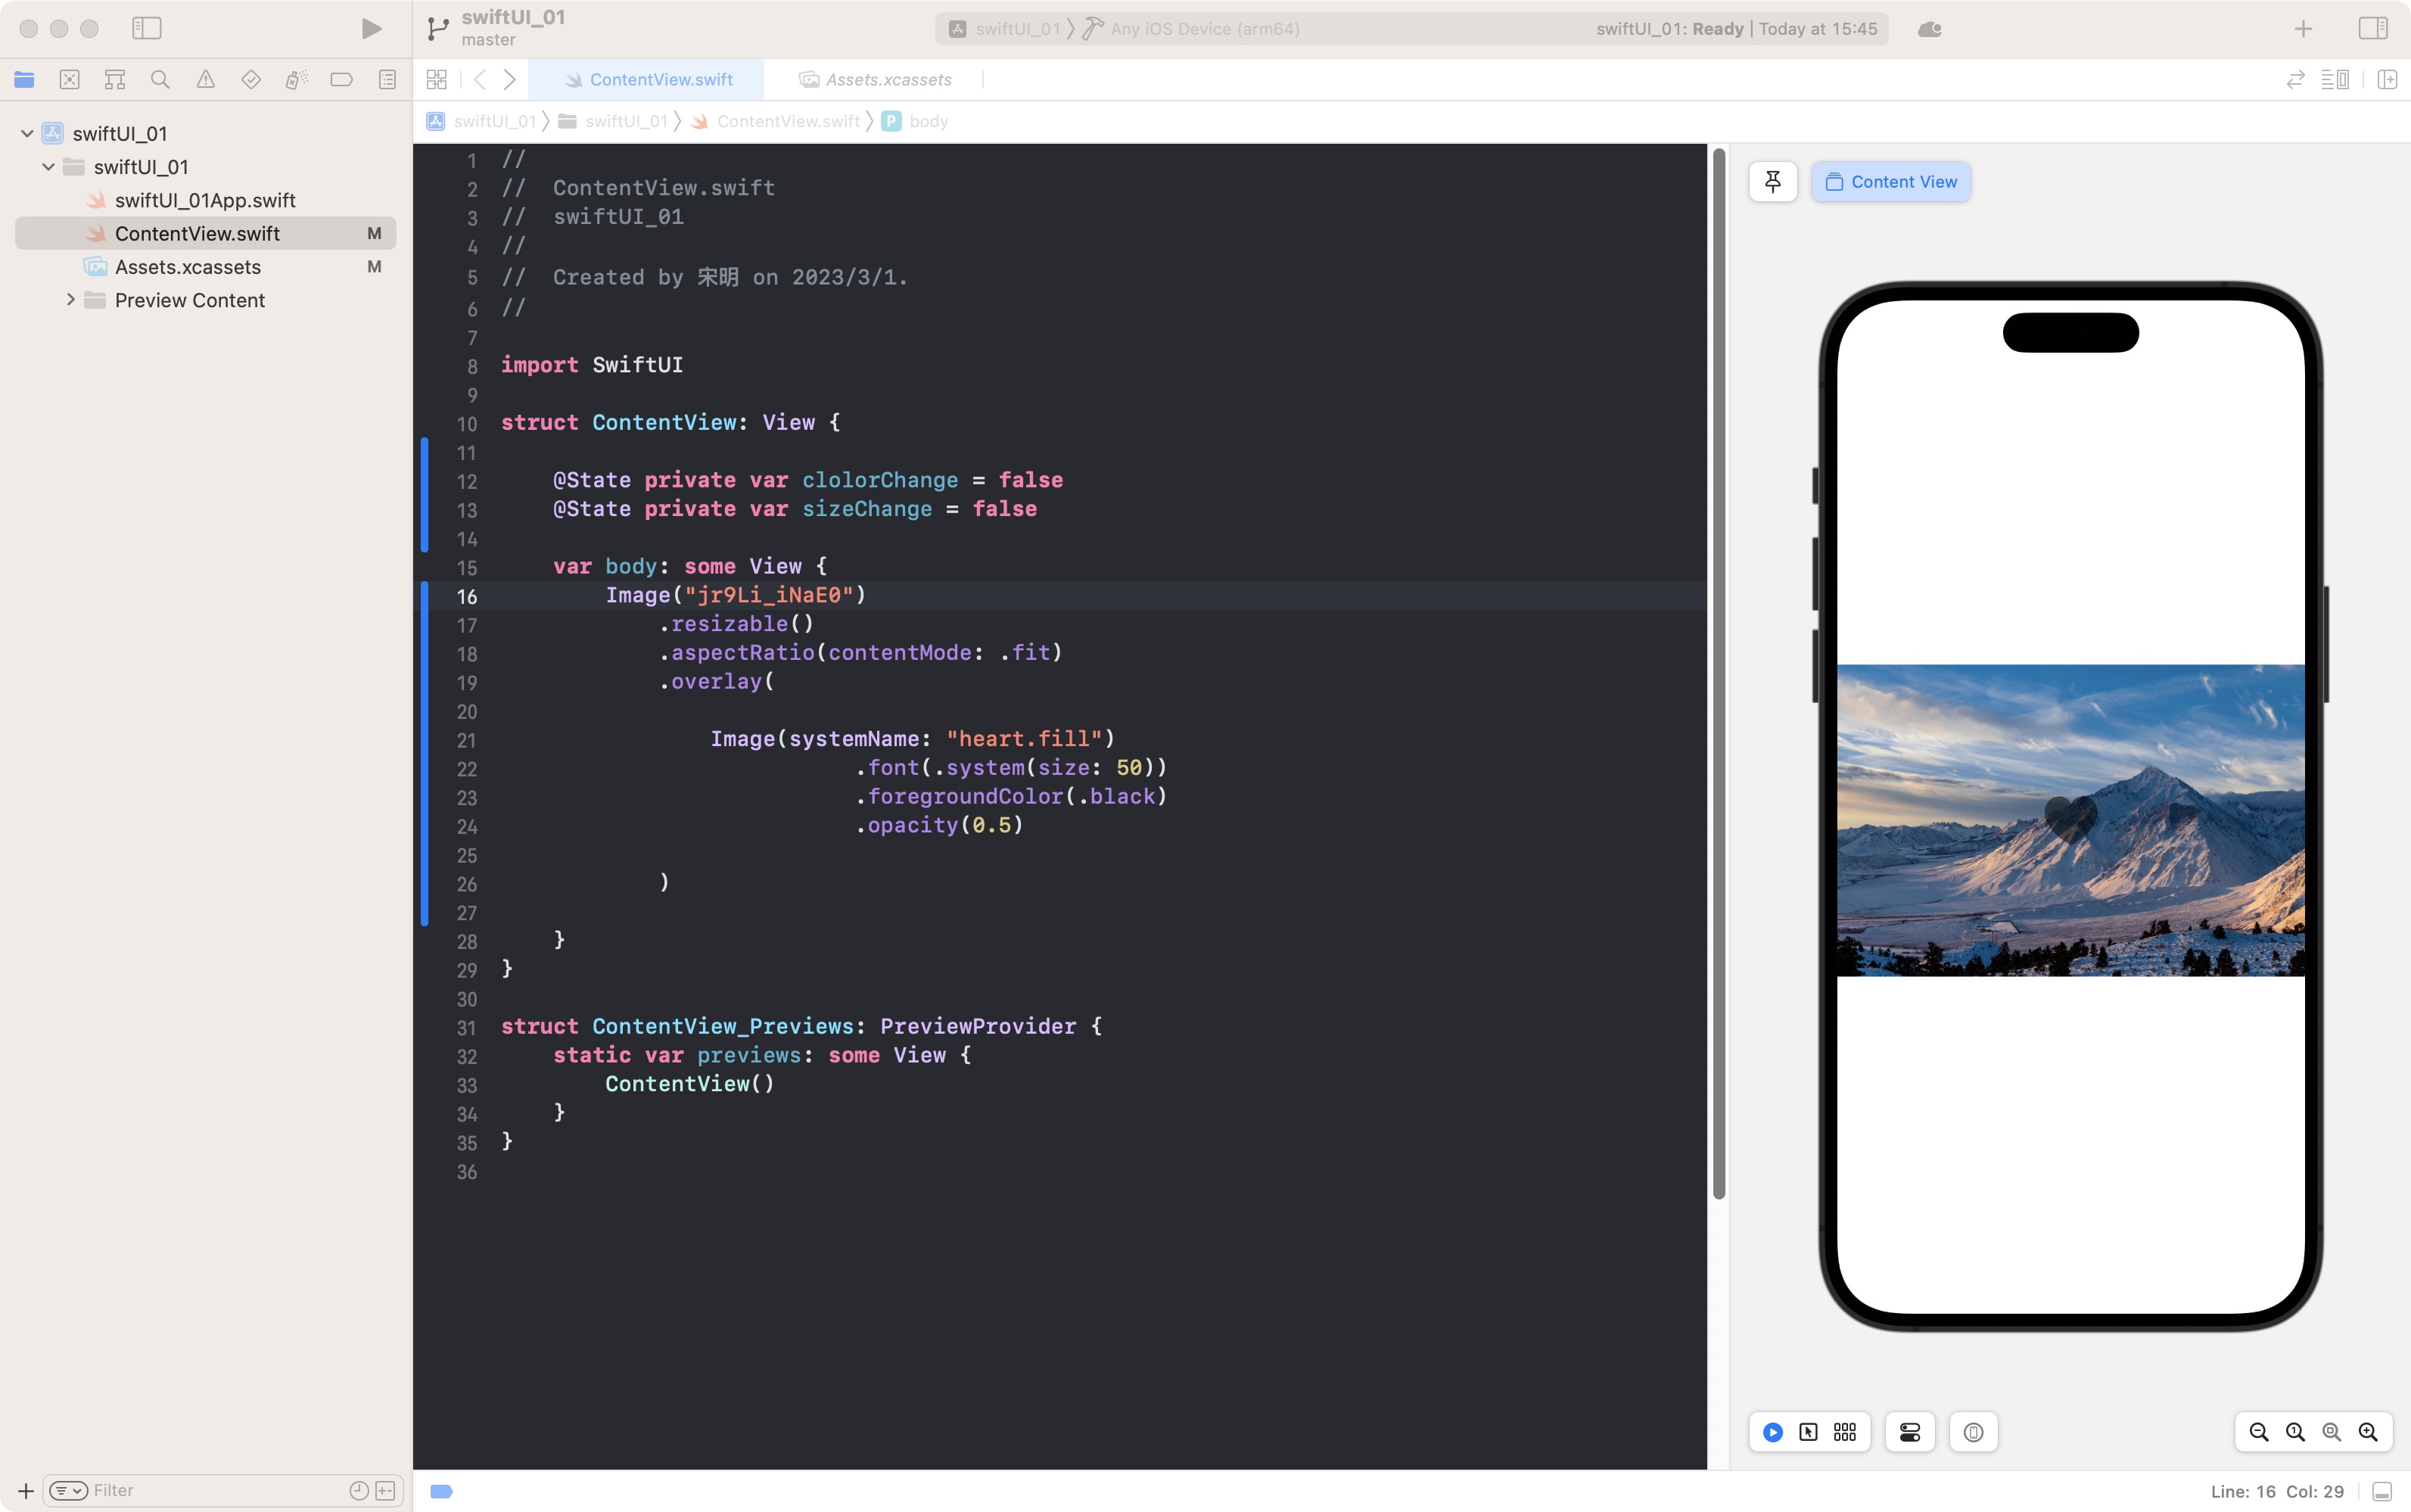Select swiftUI_01App.swift in navigator

(205, 200)
